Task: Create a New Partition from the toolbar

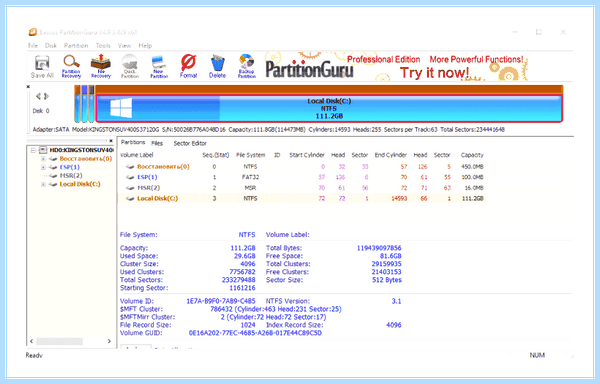Action: (x=159, y=67)
